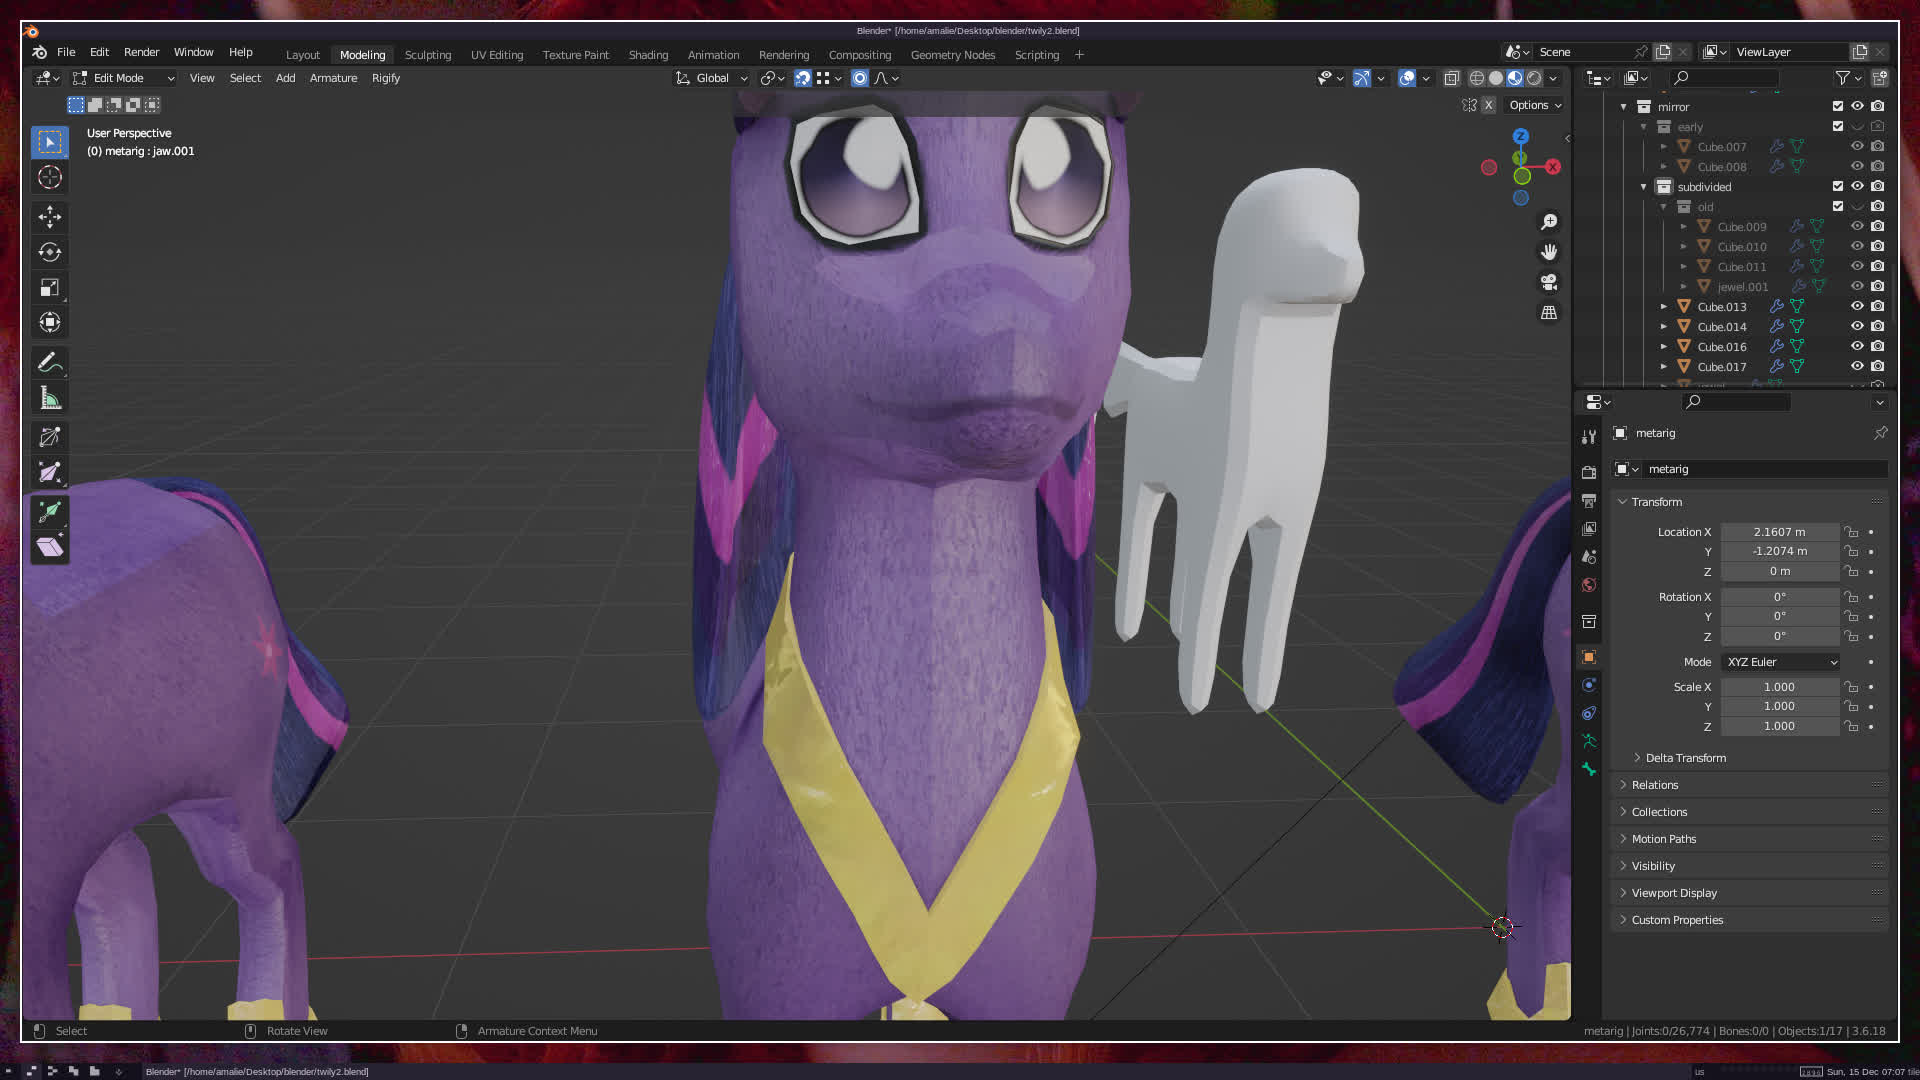The image size is (1920, 1080).
Task: Uncheck the subdivided collection checkbox
Action: pos(1837,186)
